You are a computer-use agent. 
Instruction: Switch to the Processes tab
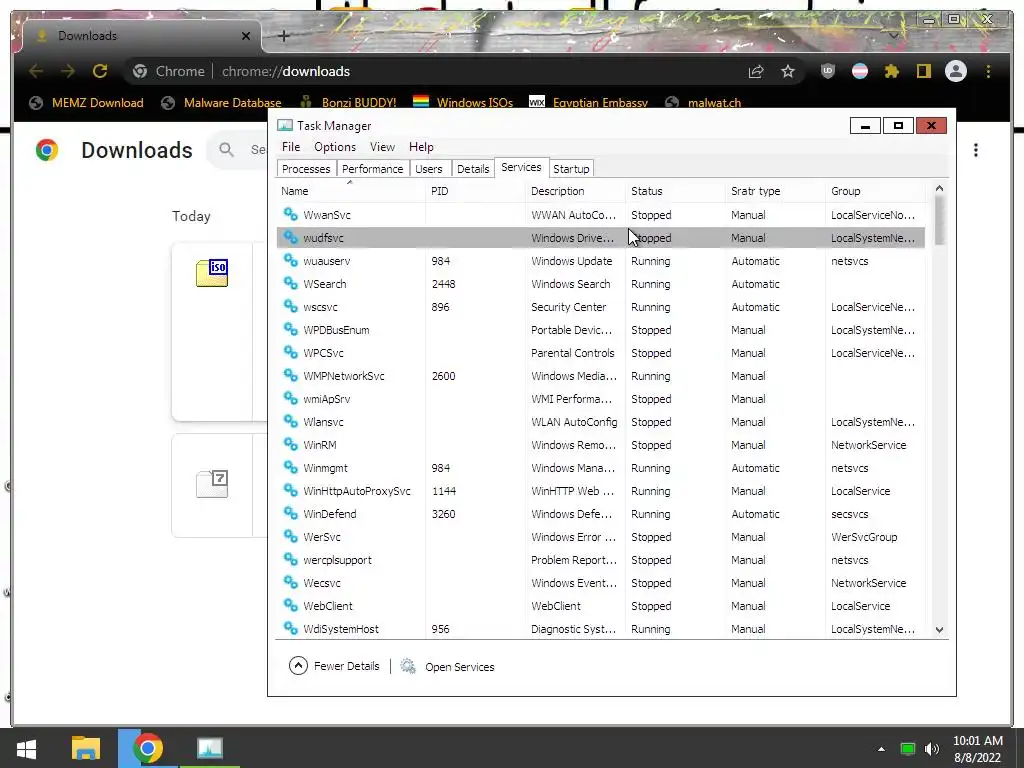click(x=306, y=168)
